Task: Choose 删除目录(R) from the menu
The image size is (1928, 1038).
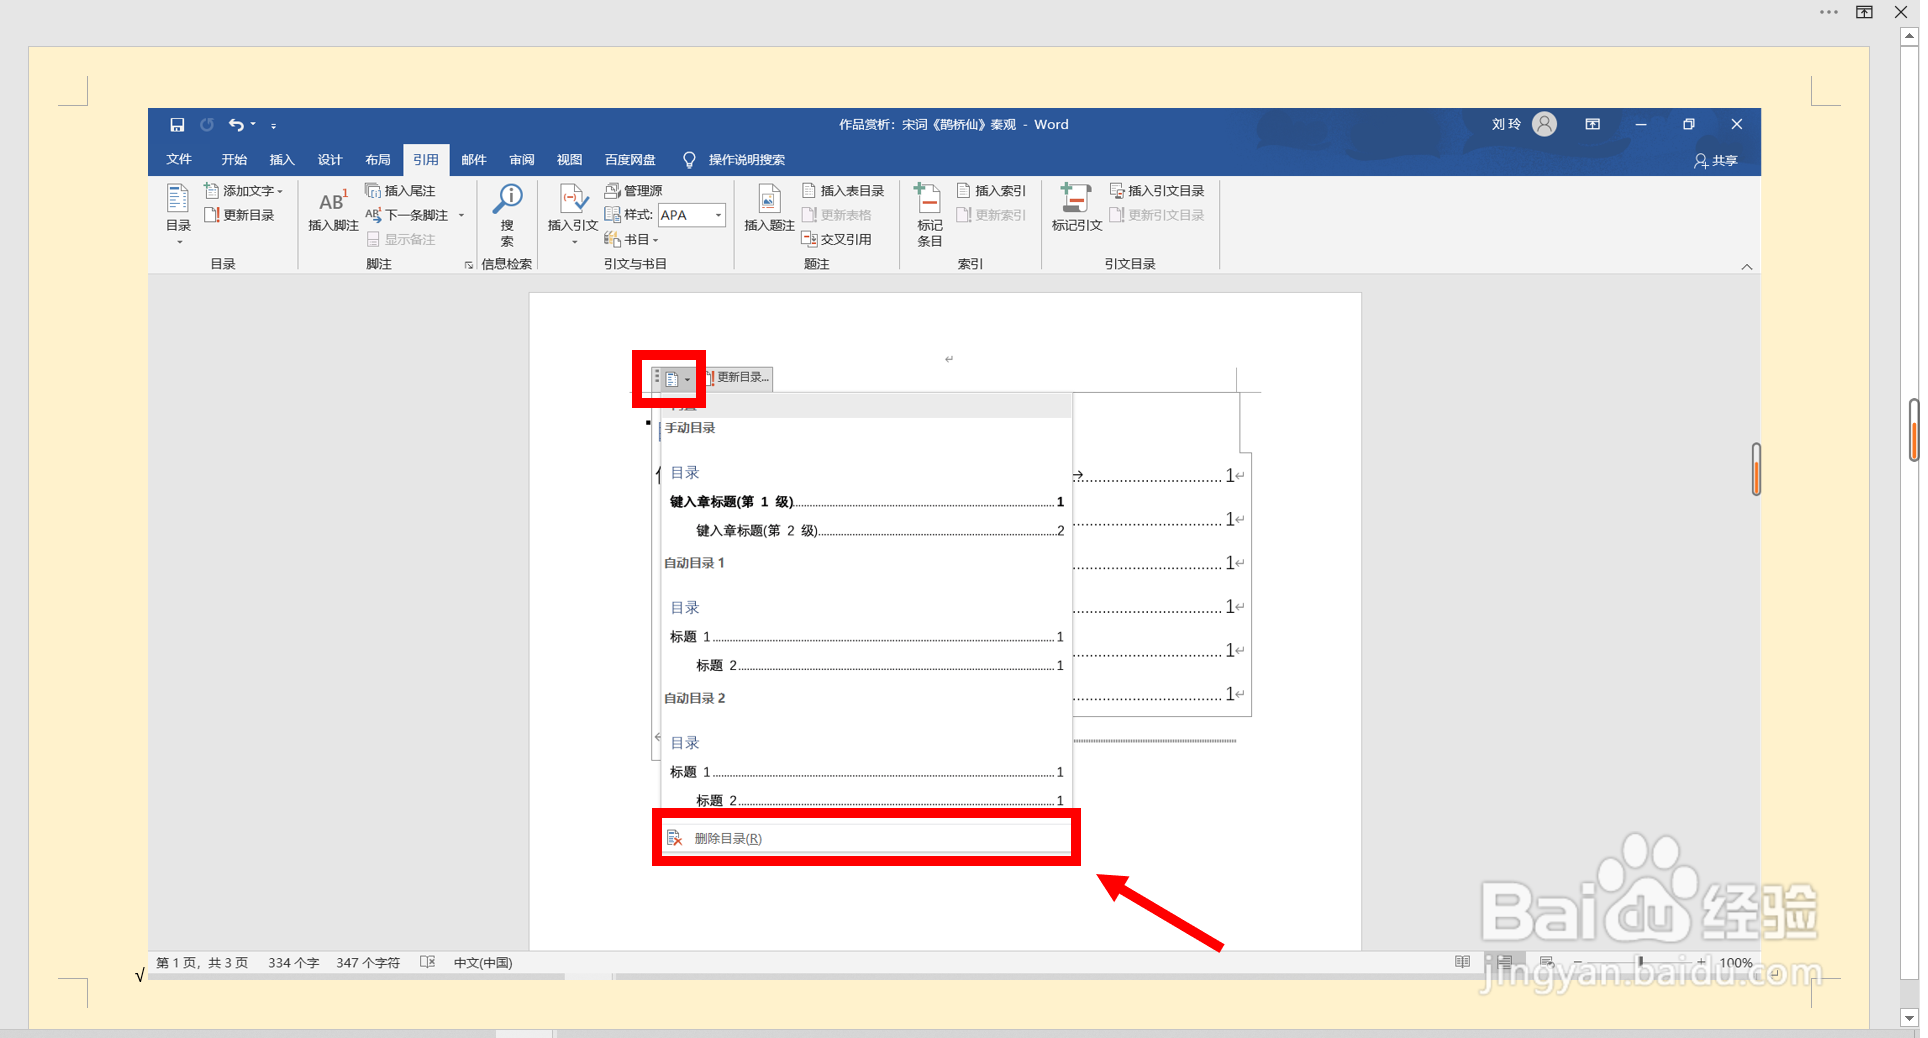Action: pos(866,838)
